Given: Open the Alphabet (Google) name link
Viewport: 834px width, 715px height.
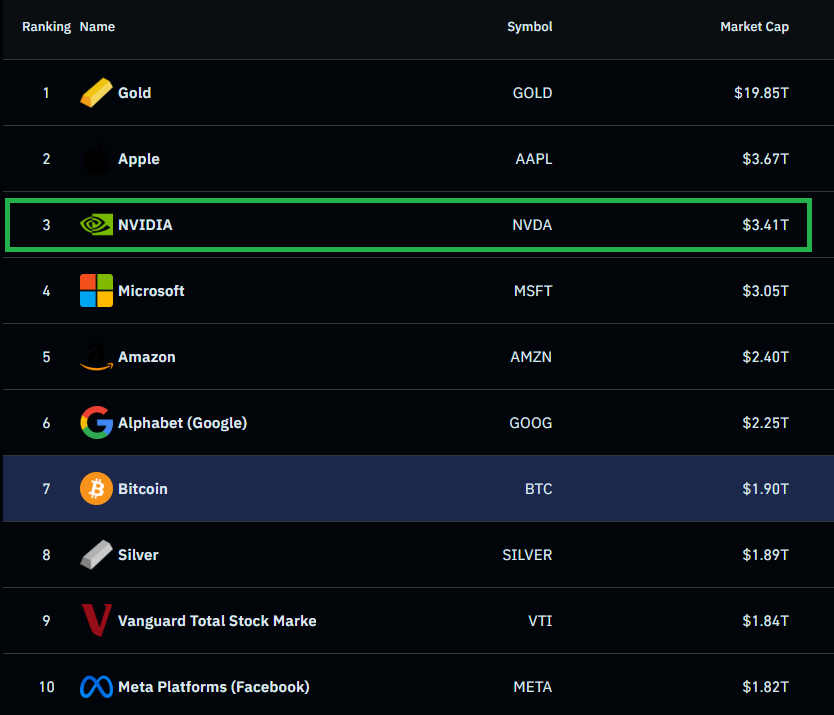Looking at the screenshot, I should (182, 423).
